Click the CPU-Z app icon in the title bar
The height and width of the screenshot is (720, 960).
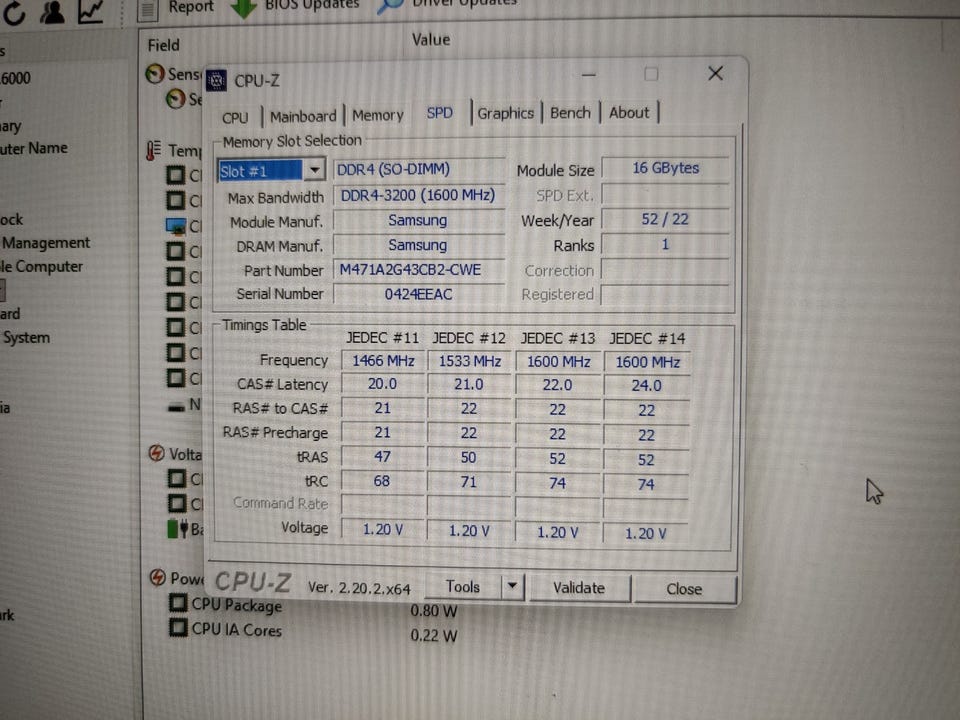pyautogui.click(x=216, y=80)
